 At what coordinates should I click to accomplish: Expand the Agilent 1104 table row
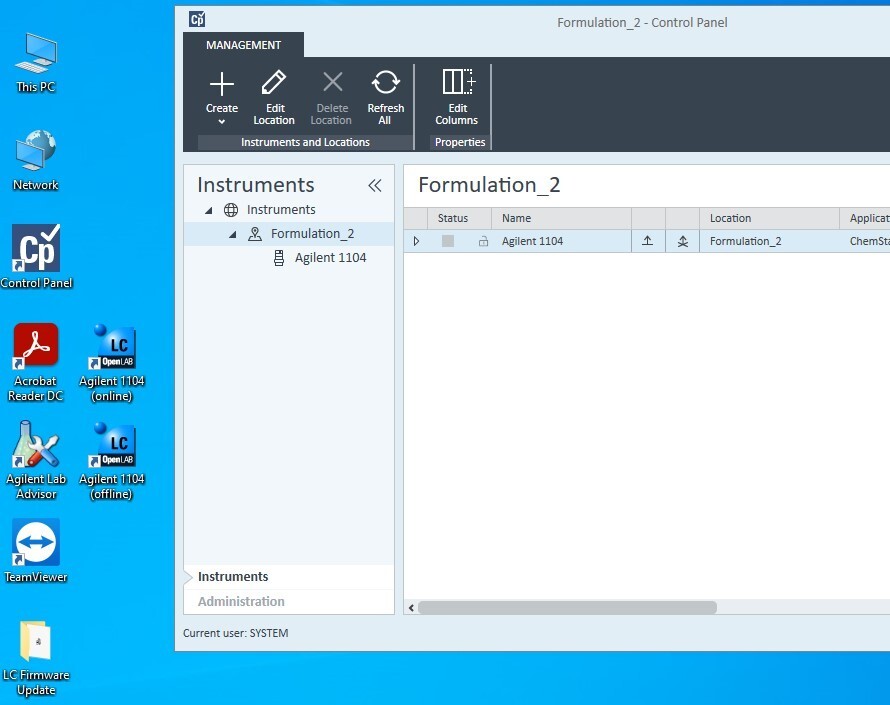click(416, 241)
